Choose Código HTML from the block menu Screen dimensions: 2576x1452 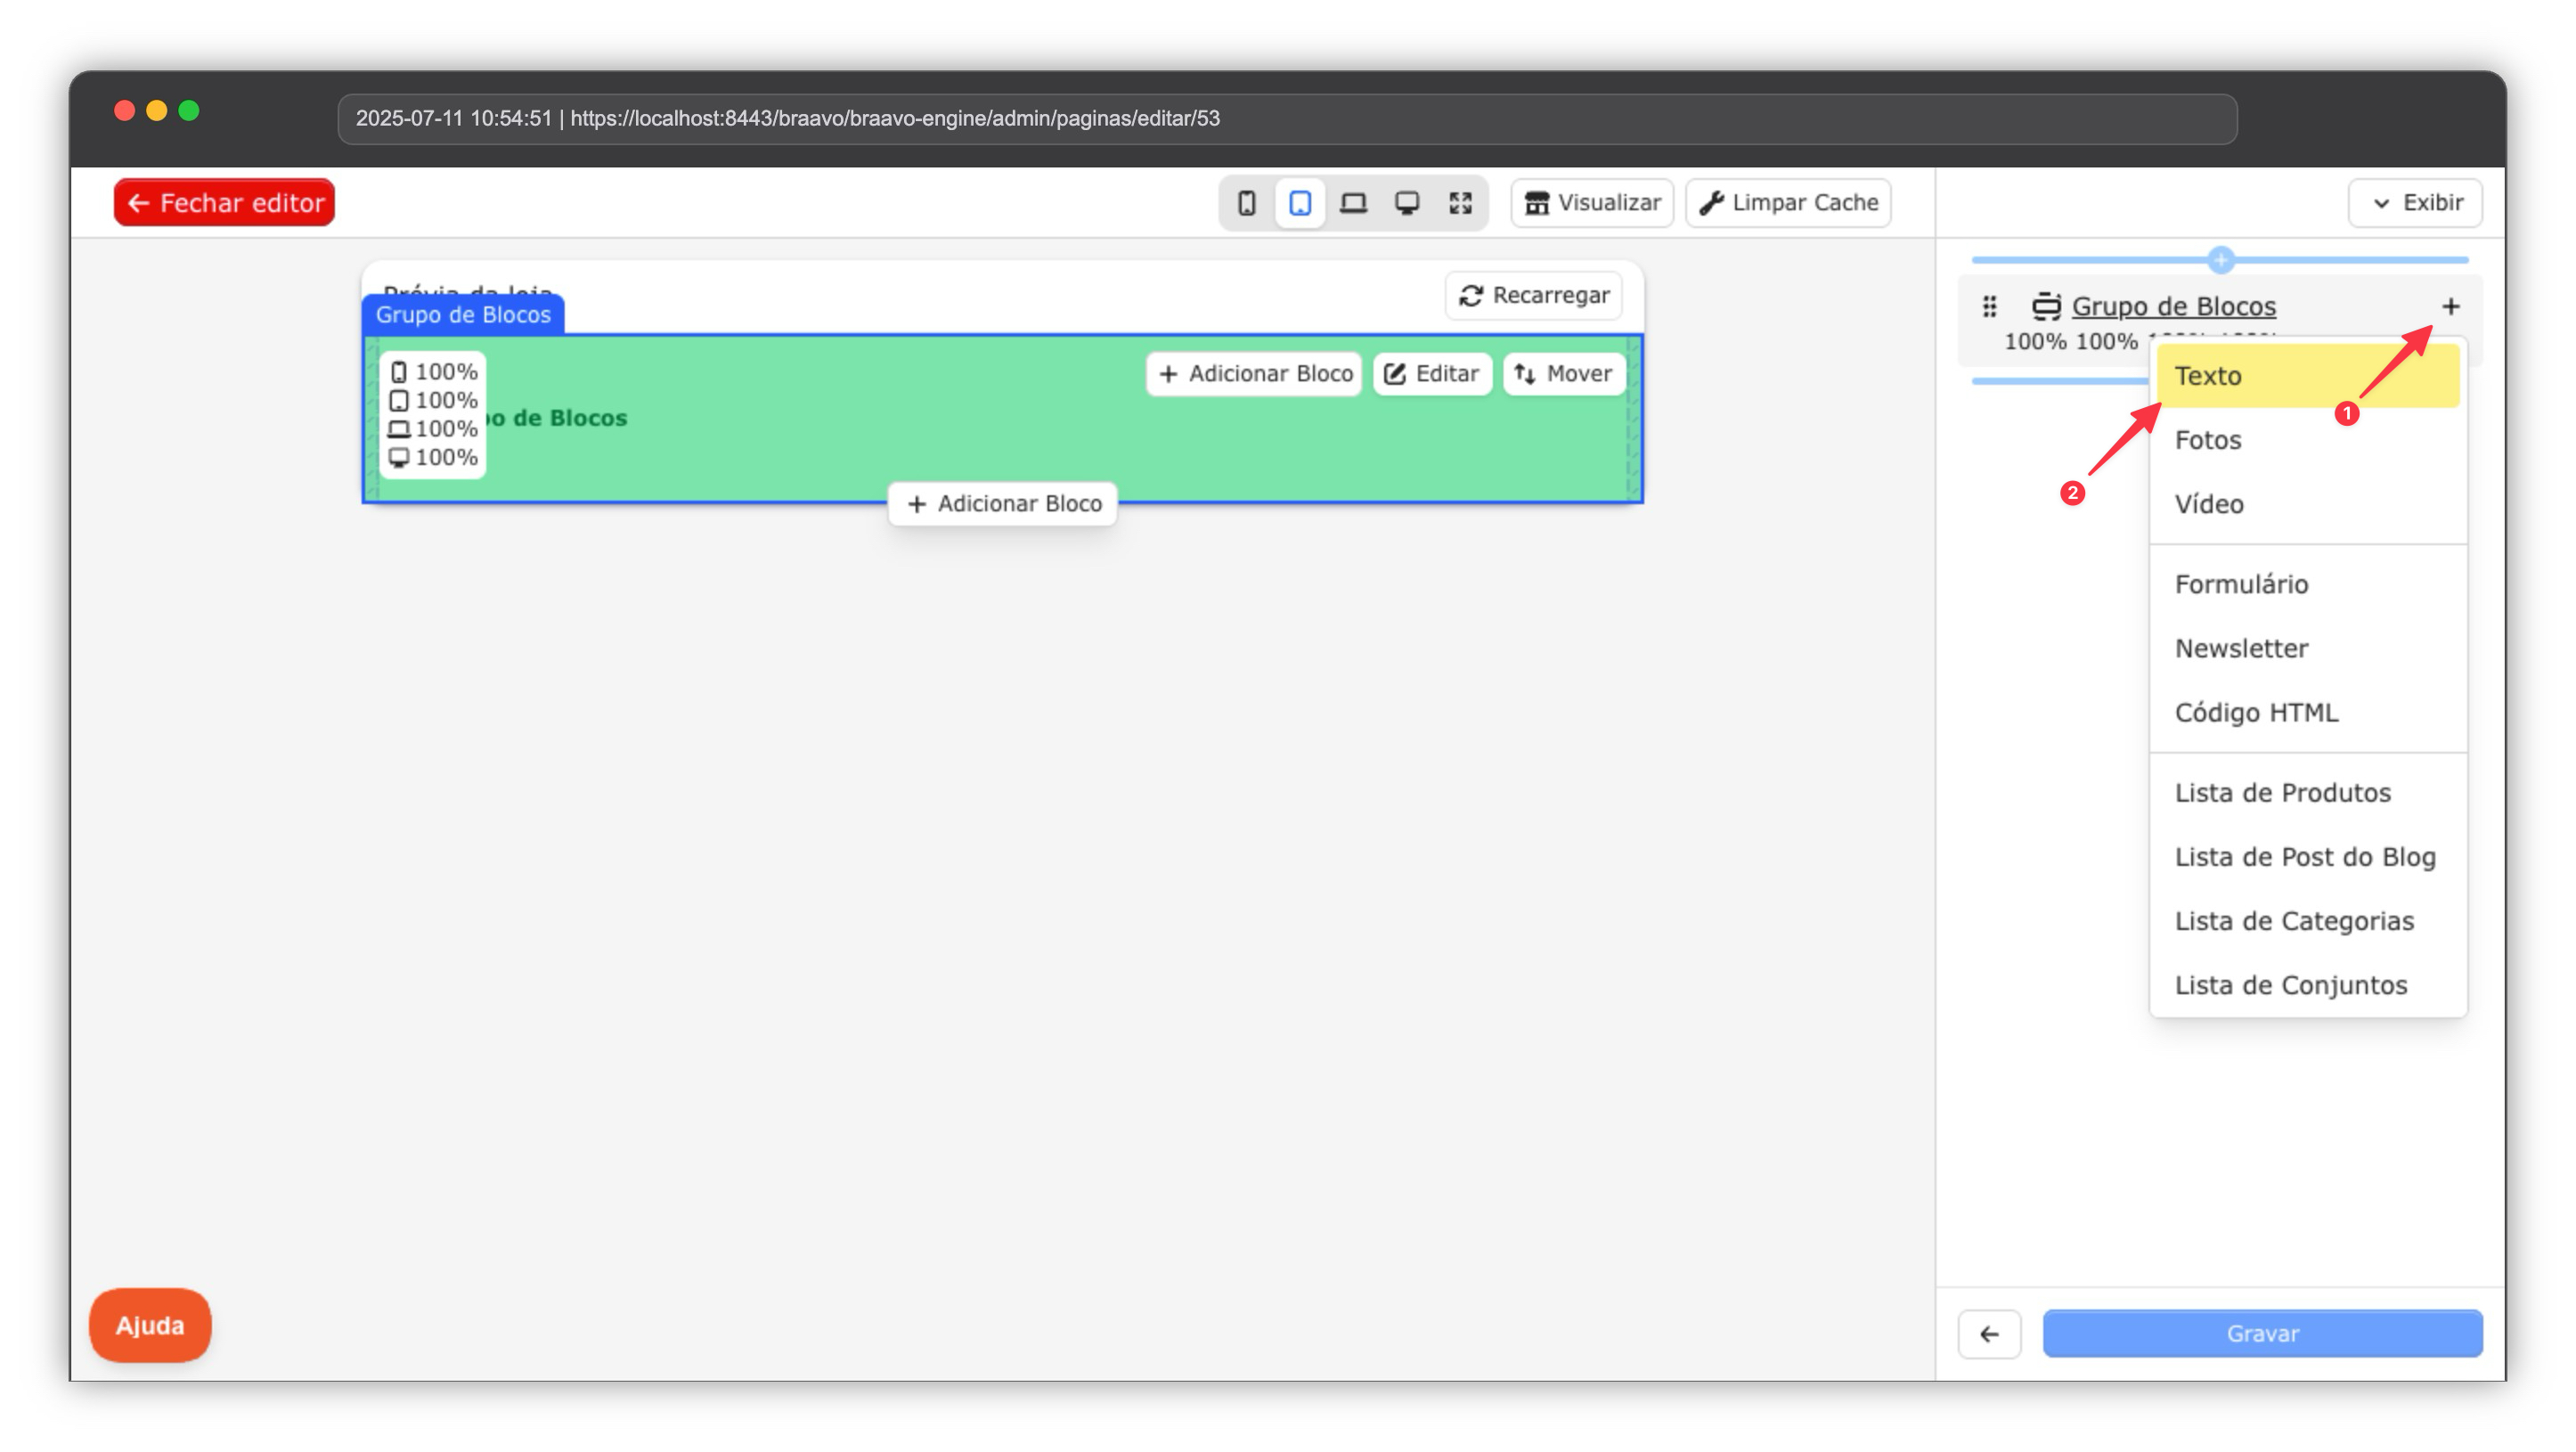(2256, 713)
